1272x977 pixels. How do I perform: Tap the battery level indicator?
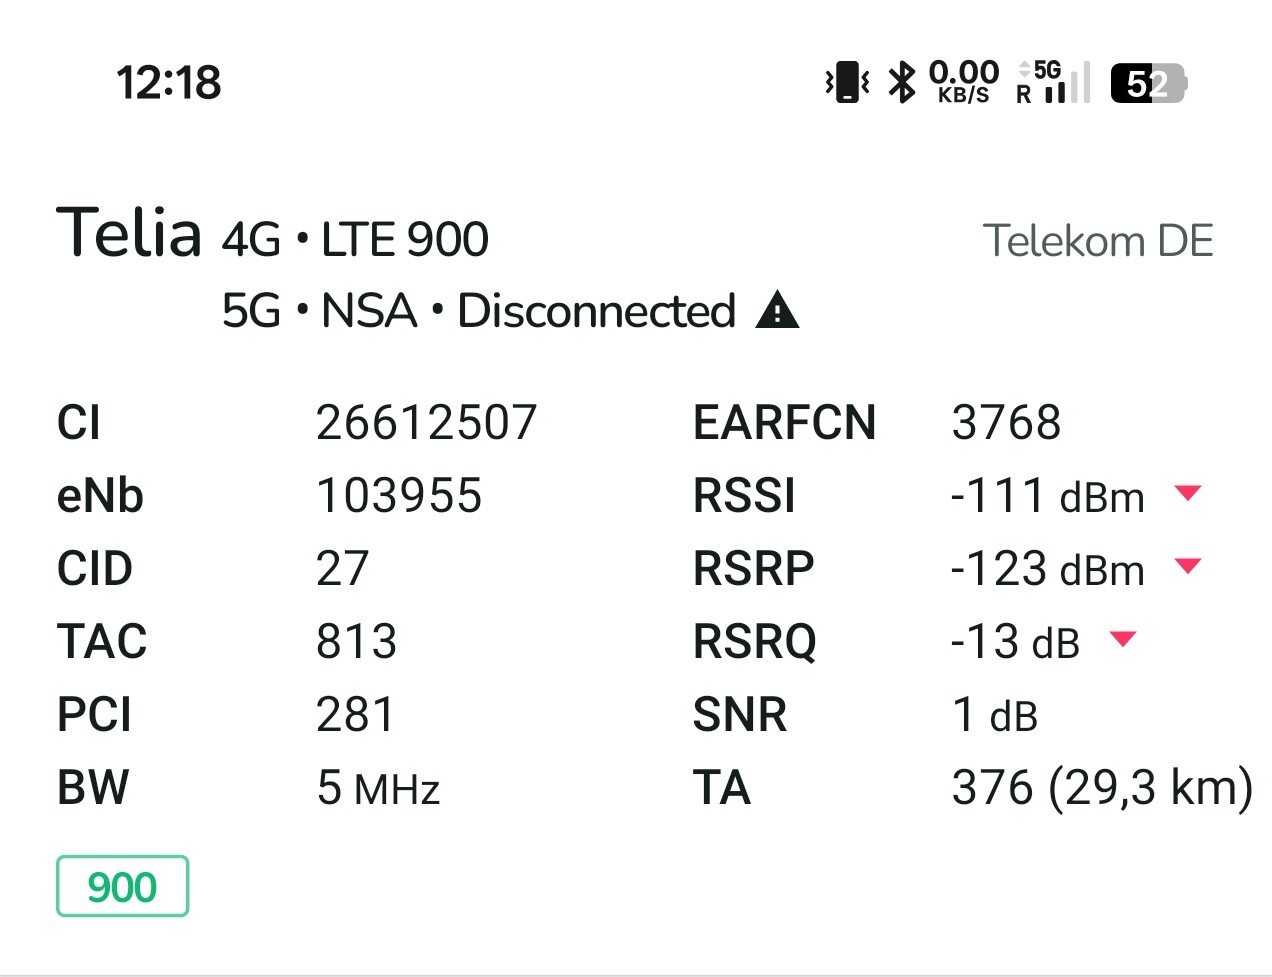(x=1148, y=83)
